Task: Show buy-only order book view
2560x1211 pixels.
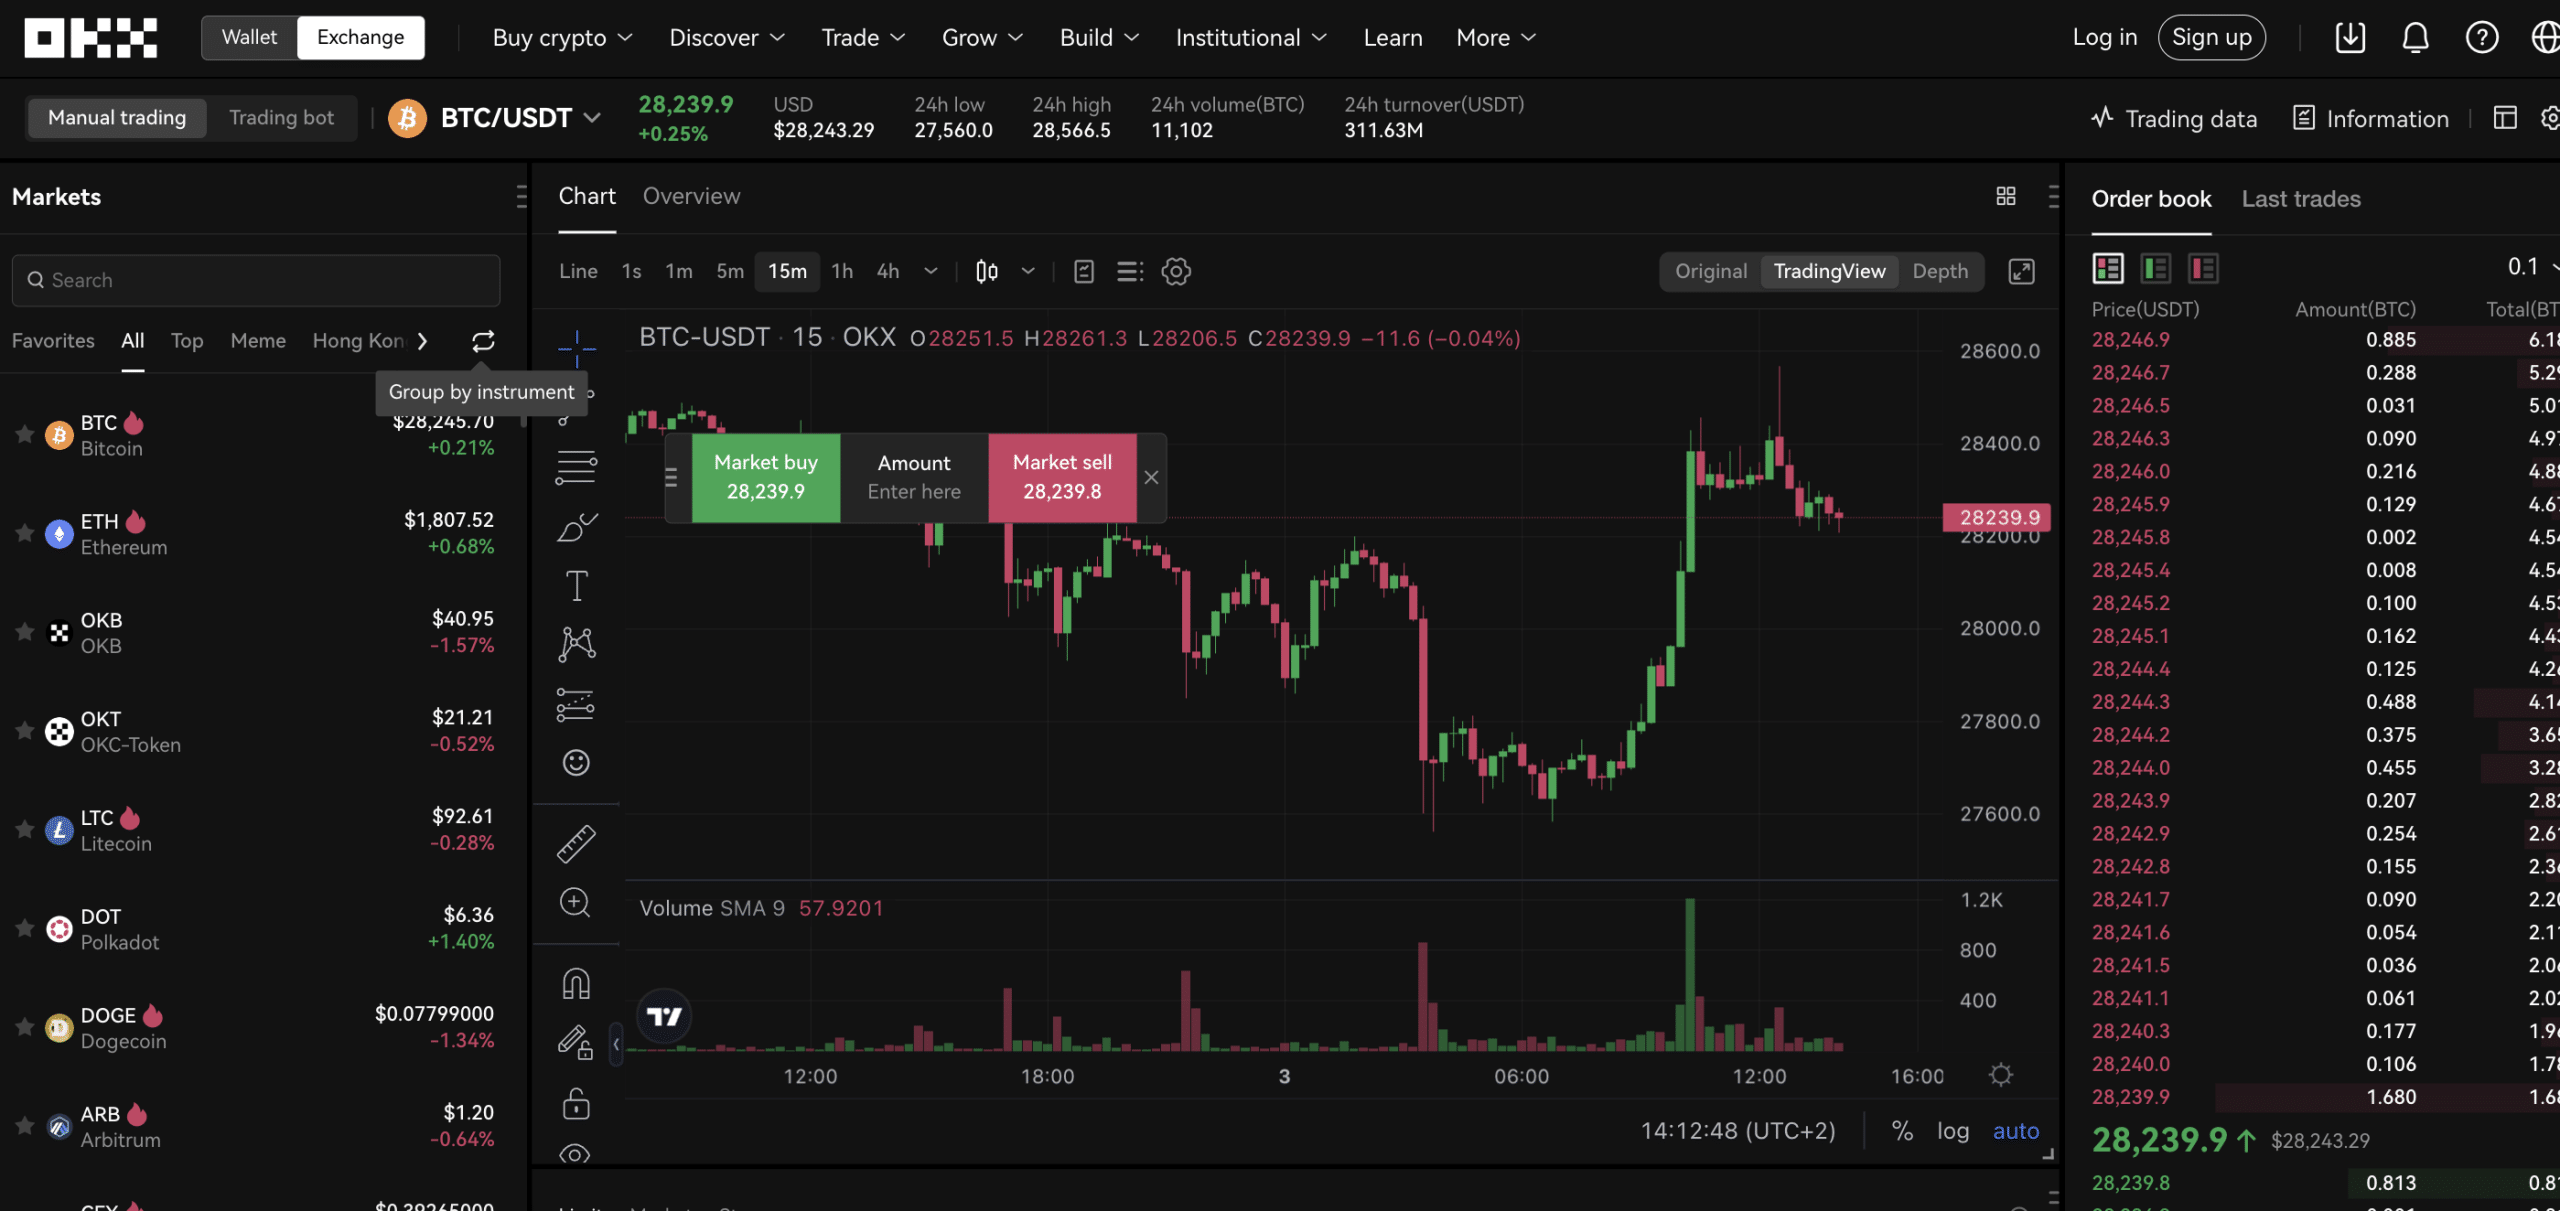Action: [2156, 268]
